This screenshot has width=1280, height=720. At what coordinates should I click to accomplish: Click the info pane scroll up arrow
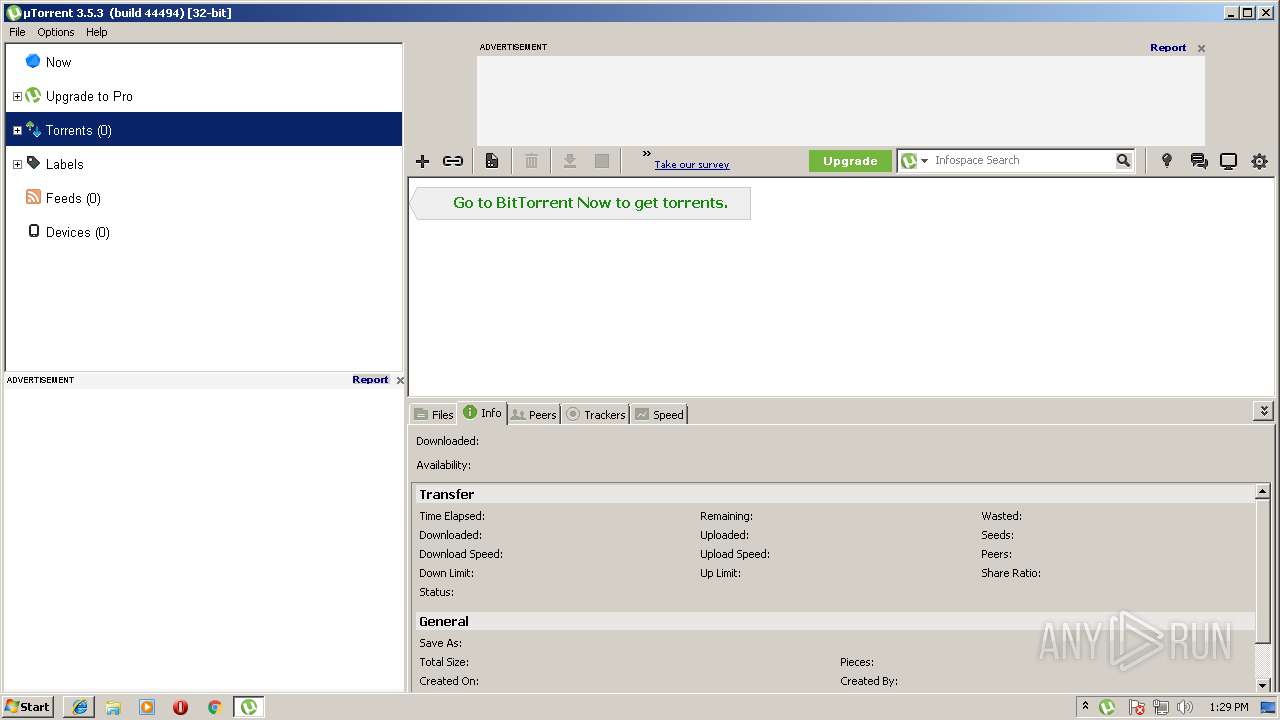click(x=1263, y=492)
